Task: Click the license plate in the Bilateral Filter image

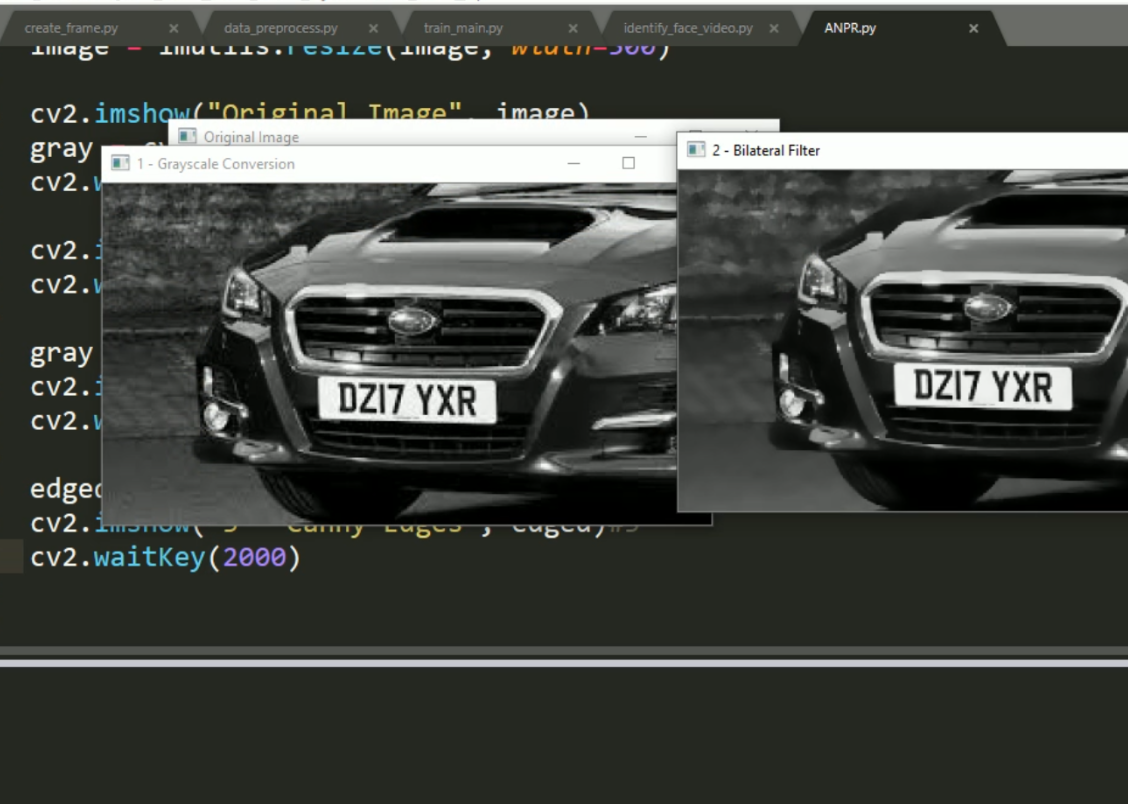Action: 983,387
